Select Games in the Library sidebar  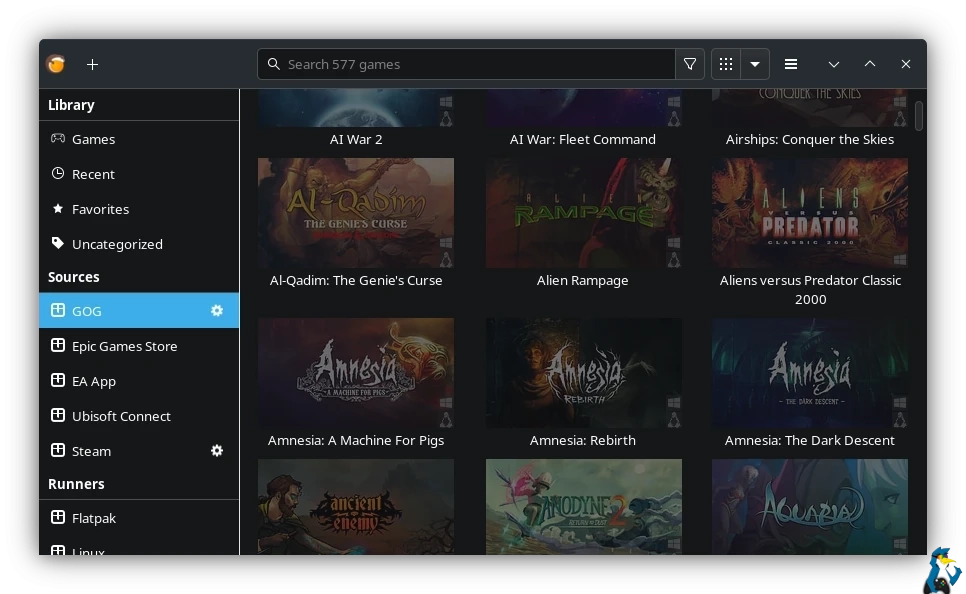[93, 139]
